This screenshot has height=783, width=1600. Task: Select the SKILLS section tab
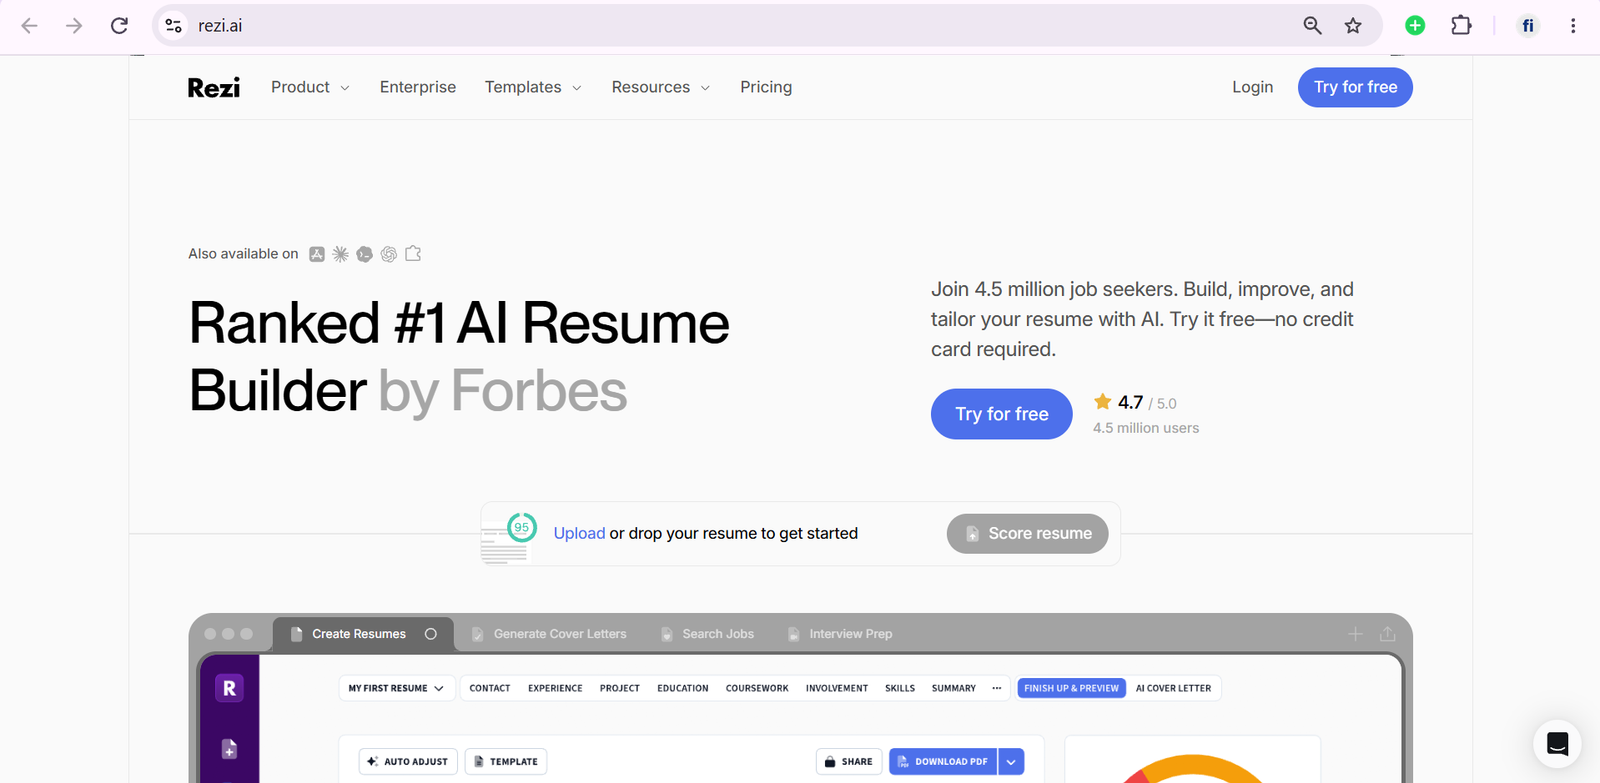(x=900, y=688)
